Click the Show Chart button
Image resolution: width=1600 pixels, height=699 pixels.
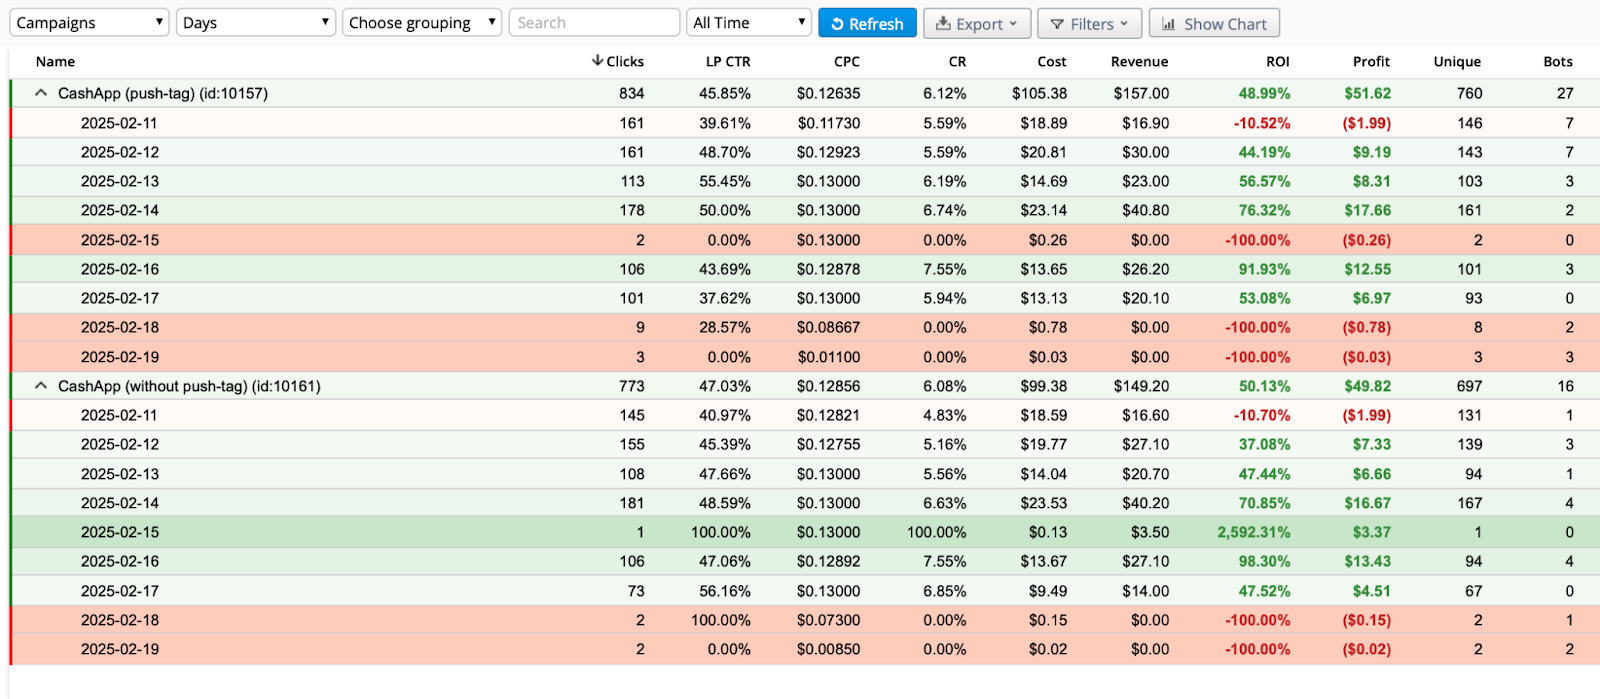pos(1214,23)
